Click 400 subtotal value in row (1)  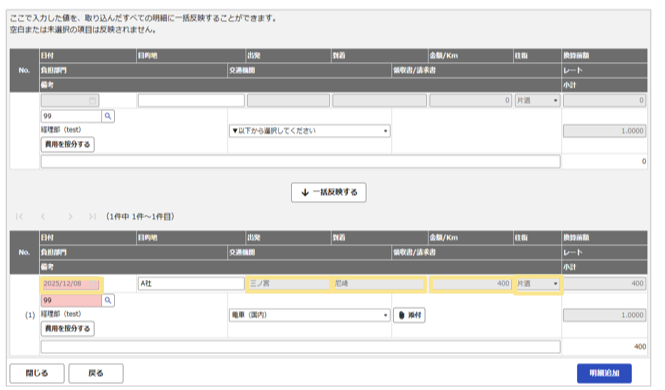coord(640,347)
